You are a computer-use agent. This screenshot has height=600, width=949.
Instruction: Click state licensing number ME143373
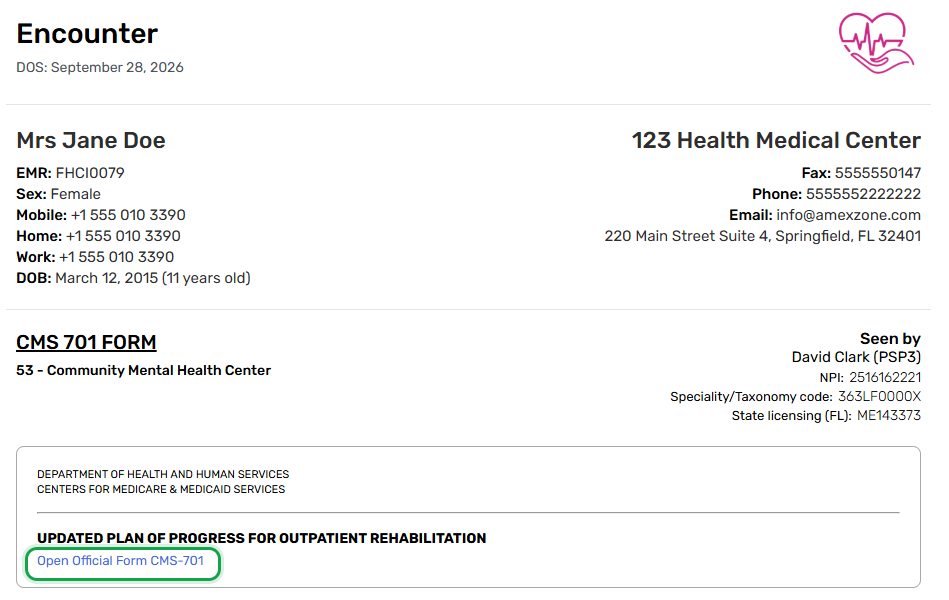[888, 415]
